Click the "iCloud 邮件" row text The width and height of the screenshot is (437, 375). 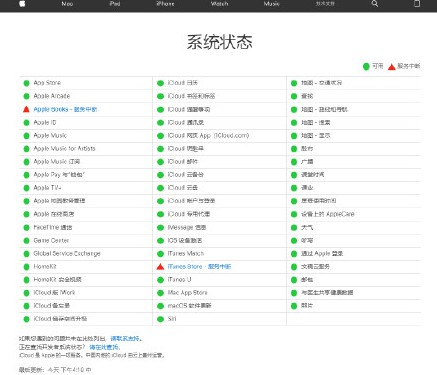pyautogui.click(x=183, y=161)
